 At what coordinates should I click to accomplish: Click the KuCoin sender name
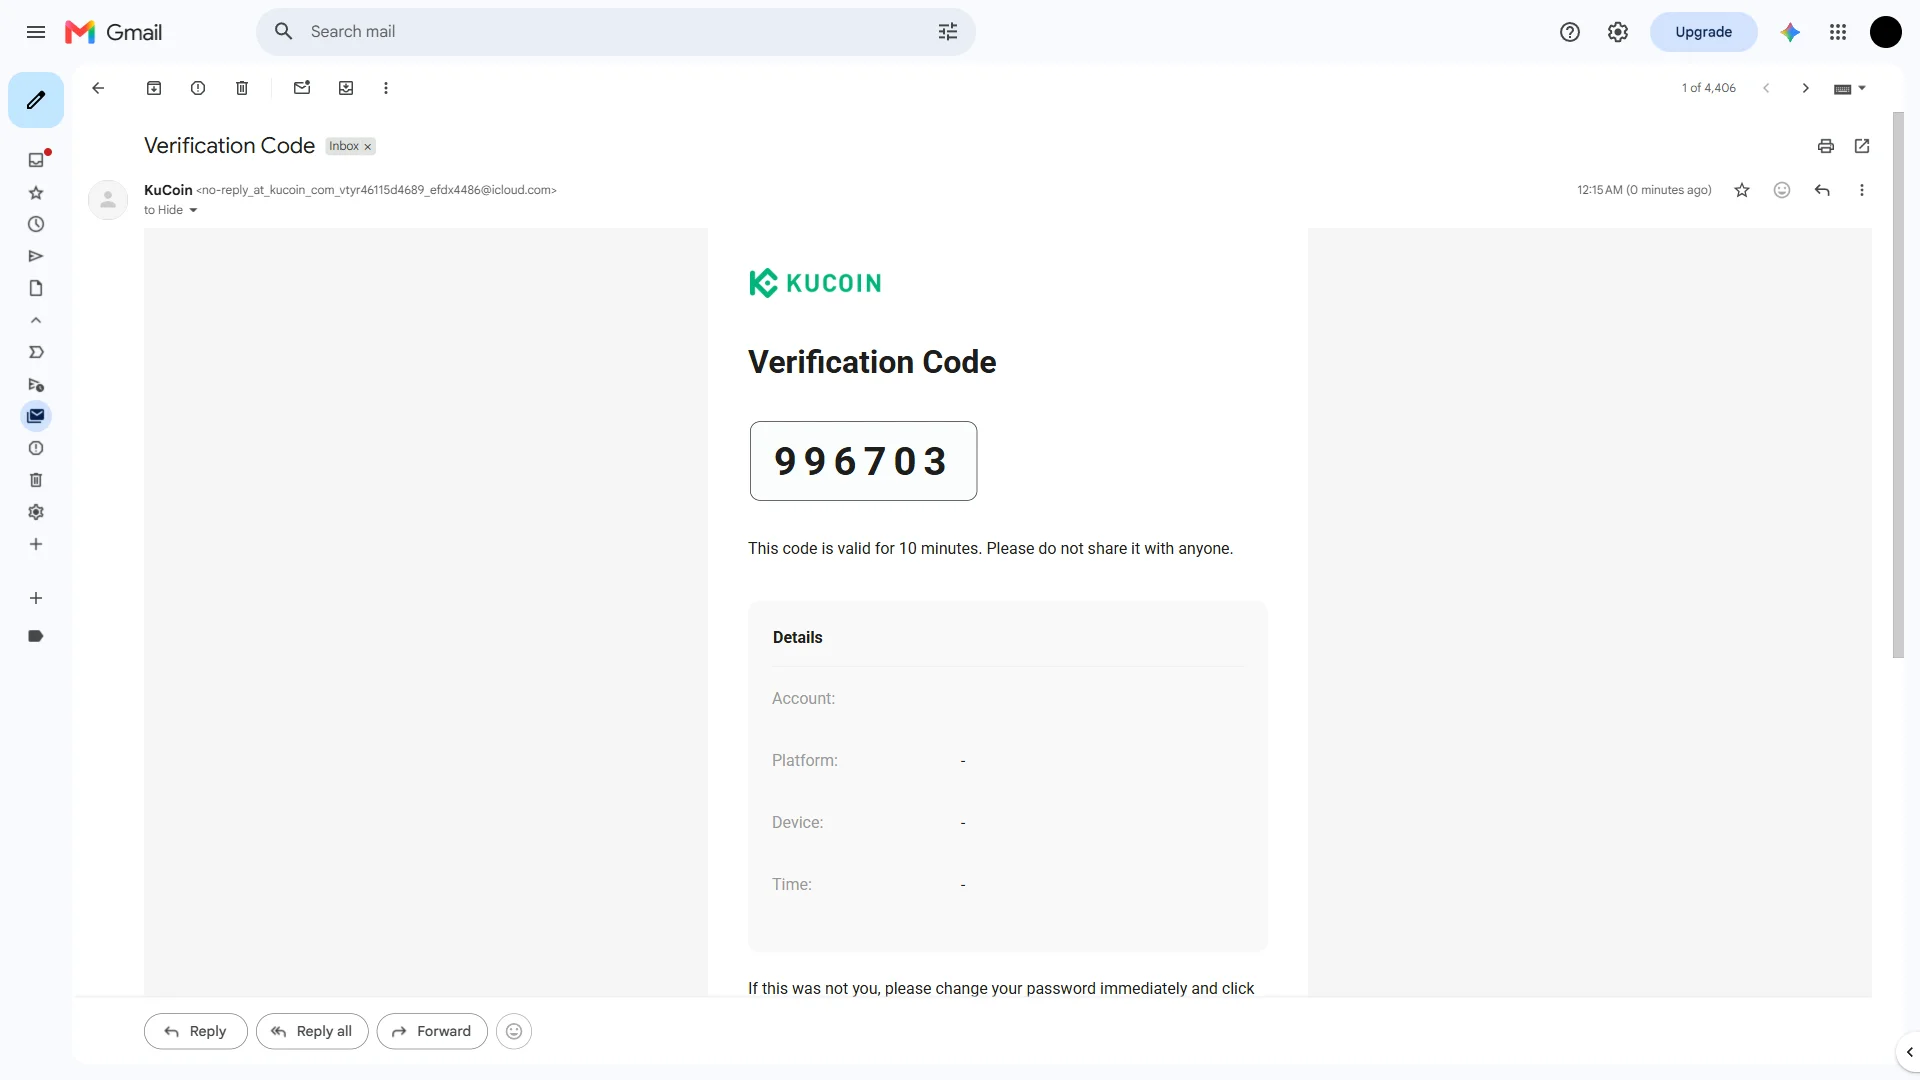click(x=168, y=190)
